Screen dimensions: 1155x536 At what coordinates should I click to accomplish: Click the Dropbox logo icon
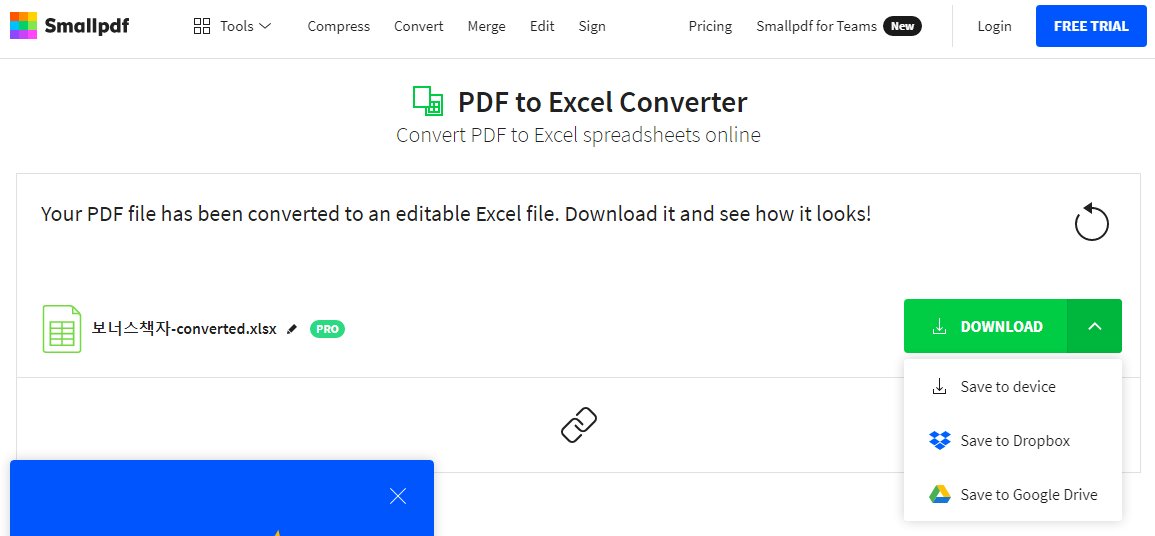[940, 440]
